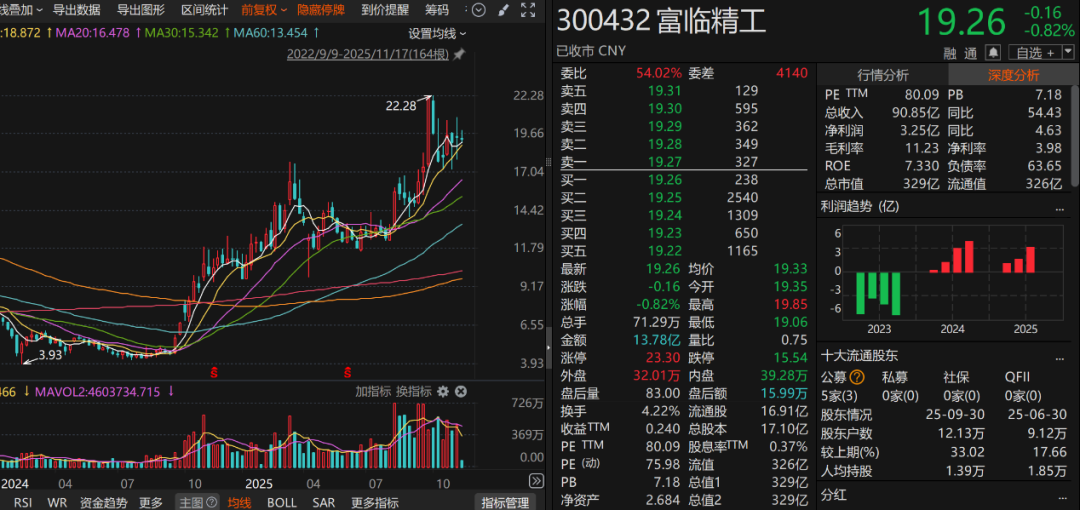Image resolution: width=1080 pixels, height=510 pixels.
Task: Open the circled down-arrow toolbar menu
Action: click(479, 10)
